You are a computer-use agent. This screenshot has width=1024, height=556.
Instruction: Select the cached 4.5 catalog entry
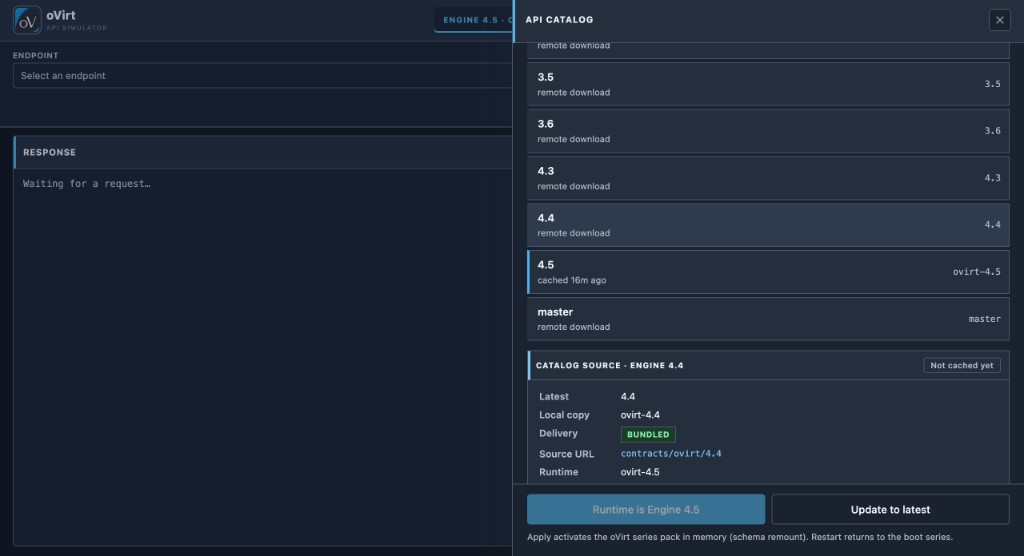pyautogui.click(x=768, y=272)
